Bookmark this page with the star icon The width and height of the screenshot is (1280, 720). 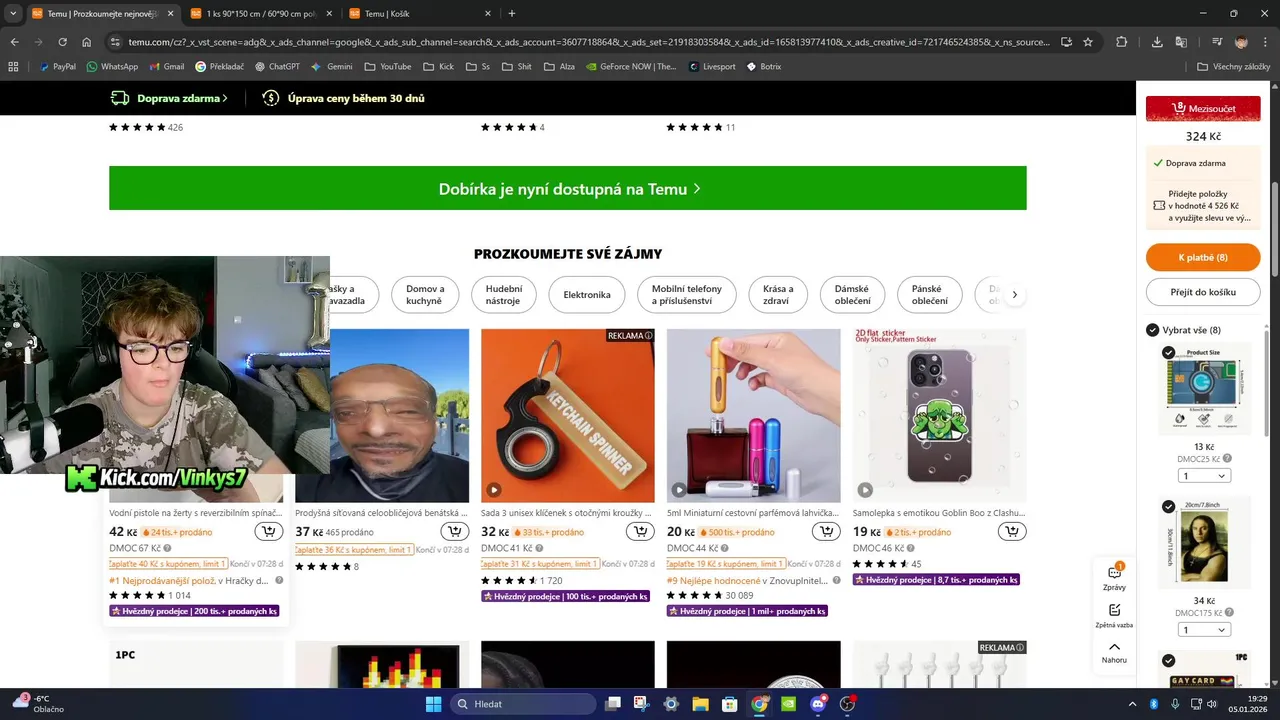(1088, 42)
